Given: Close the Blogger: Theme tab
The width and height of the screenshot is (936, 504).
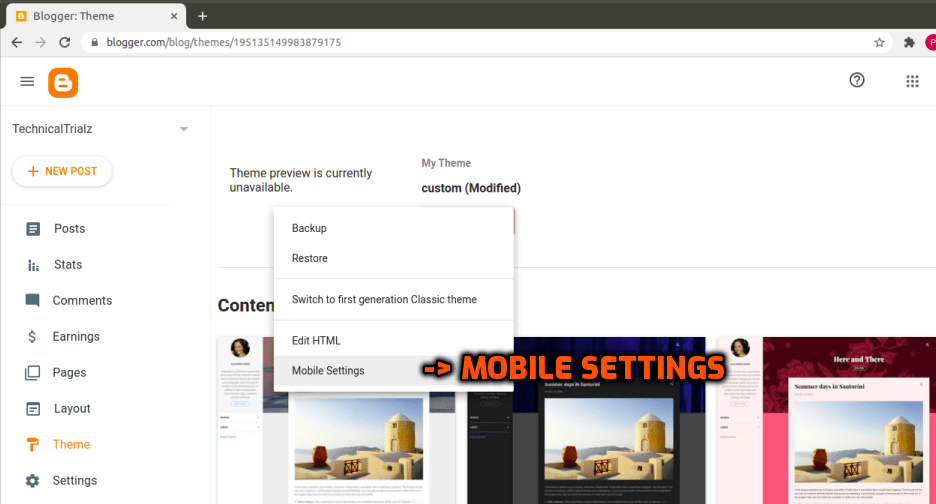Looking at the screenshot, I should click(174, 16).
